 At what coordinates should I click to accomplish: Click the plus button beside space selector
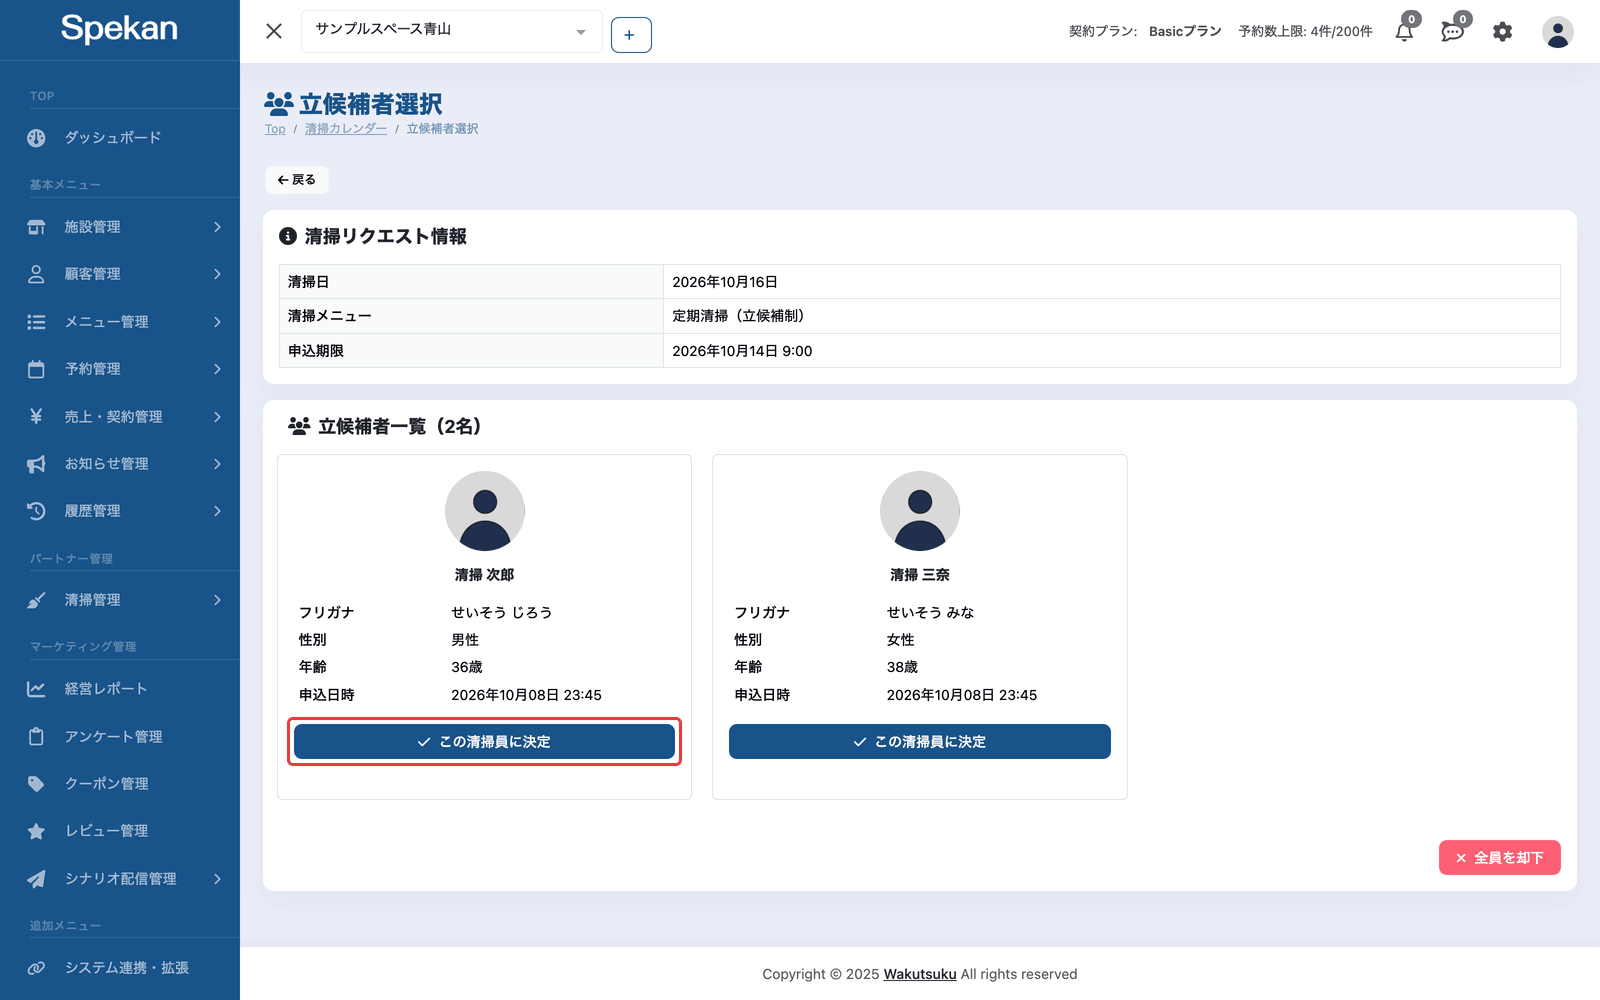coord(631,35)
